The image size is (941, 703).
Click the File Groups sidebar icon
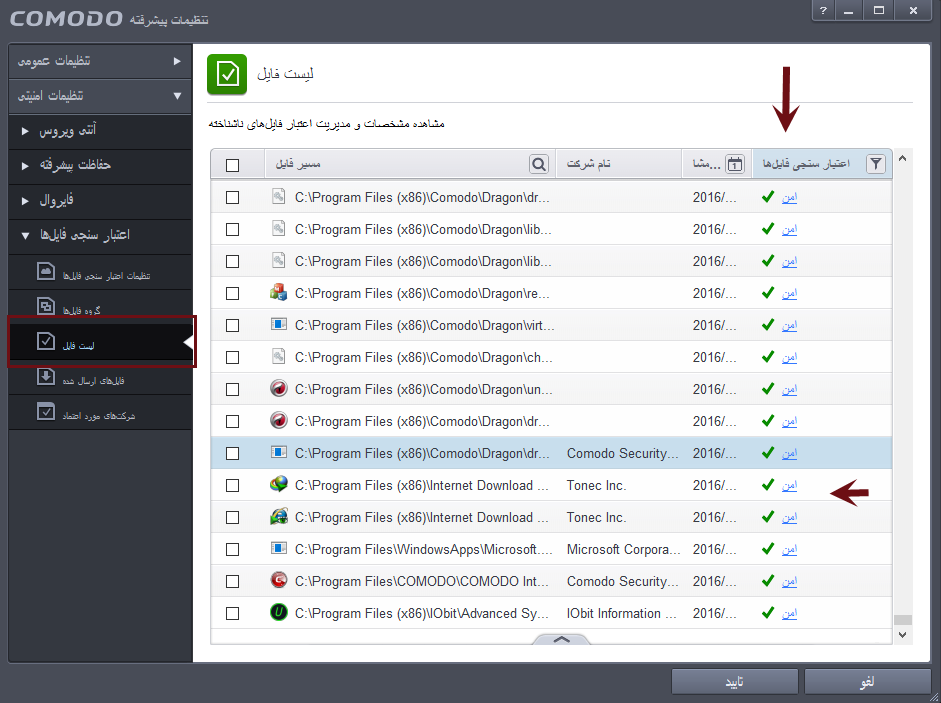point(46,306)
